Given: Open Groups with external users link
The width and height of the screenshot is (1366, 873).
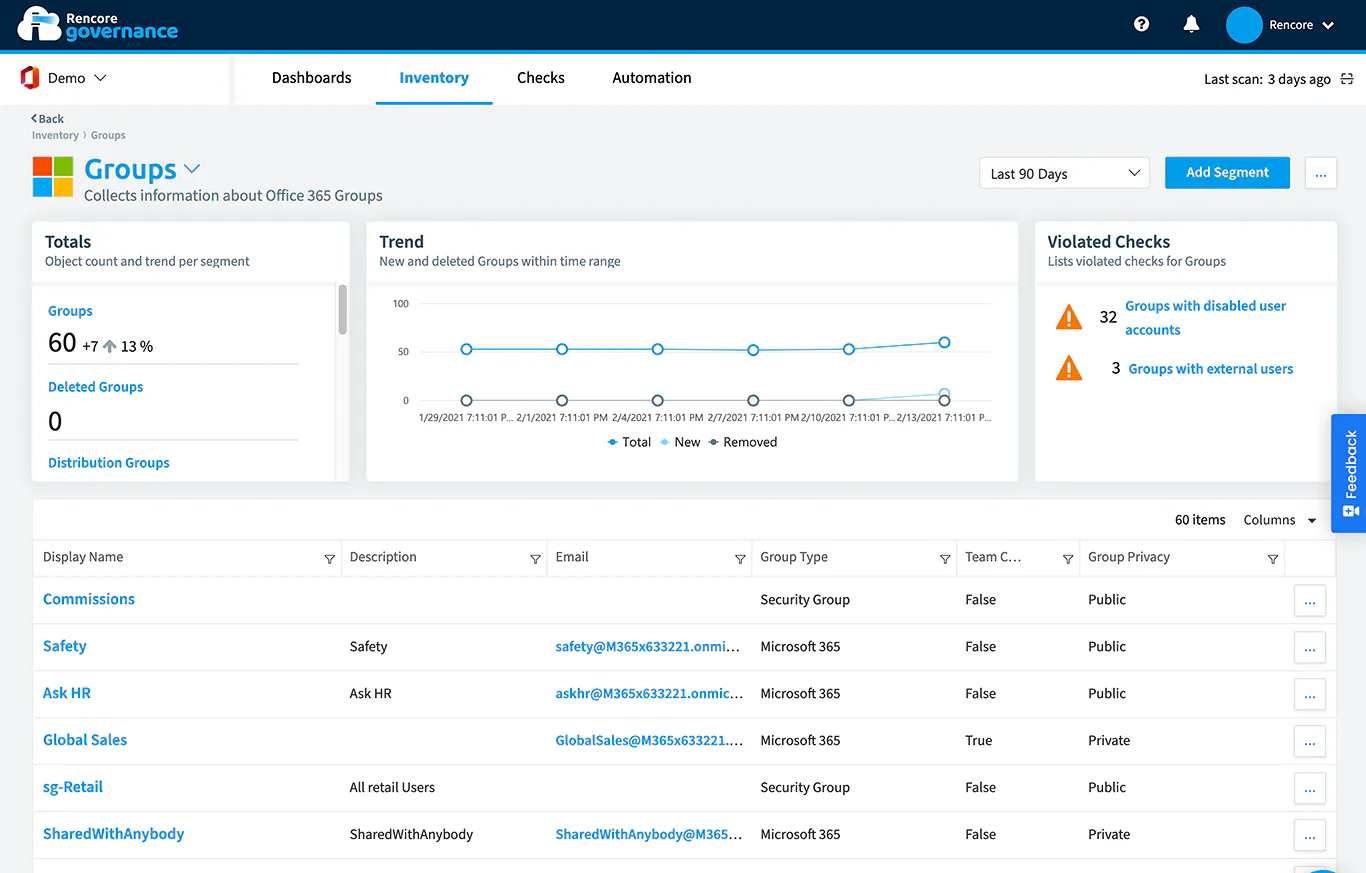Looking at the screenshot, I should pyautogui.click(x=1211, y=369).
